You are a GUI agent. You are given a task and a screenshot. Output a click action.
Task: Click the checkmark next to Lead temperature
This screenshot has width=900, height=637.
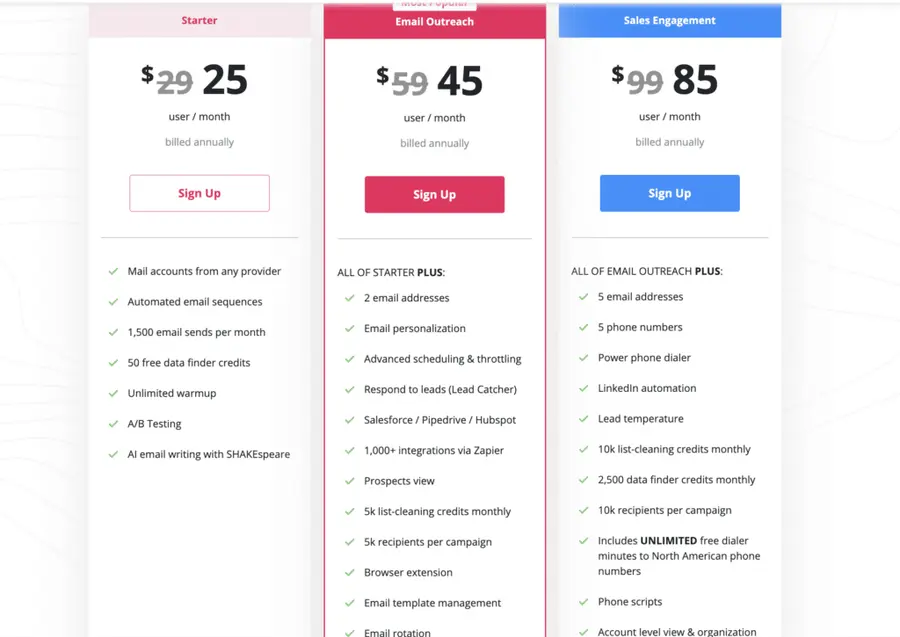(583, 419)
